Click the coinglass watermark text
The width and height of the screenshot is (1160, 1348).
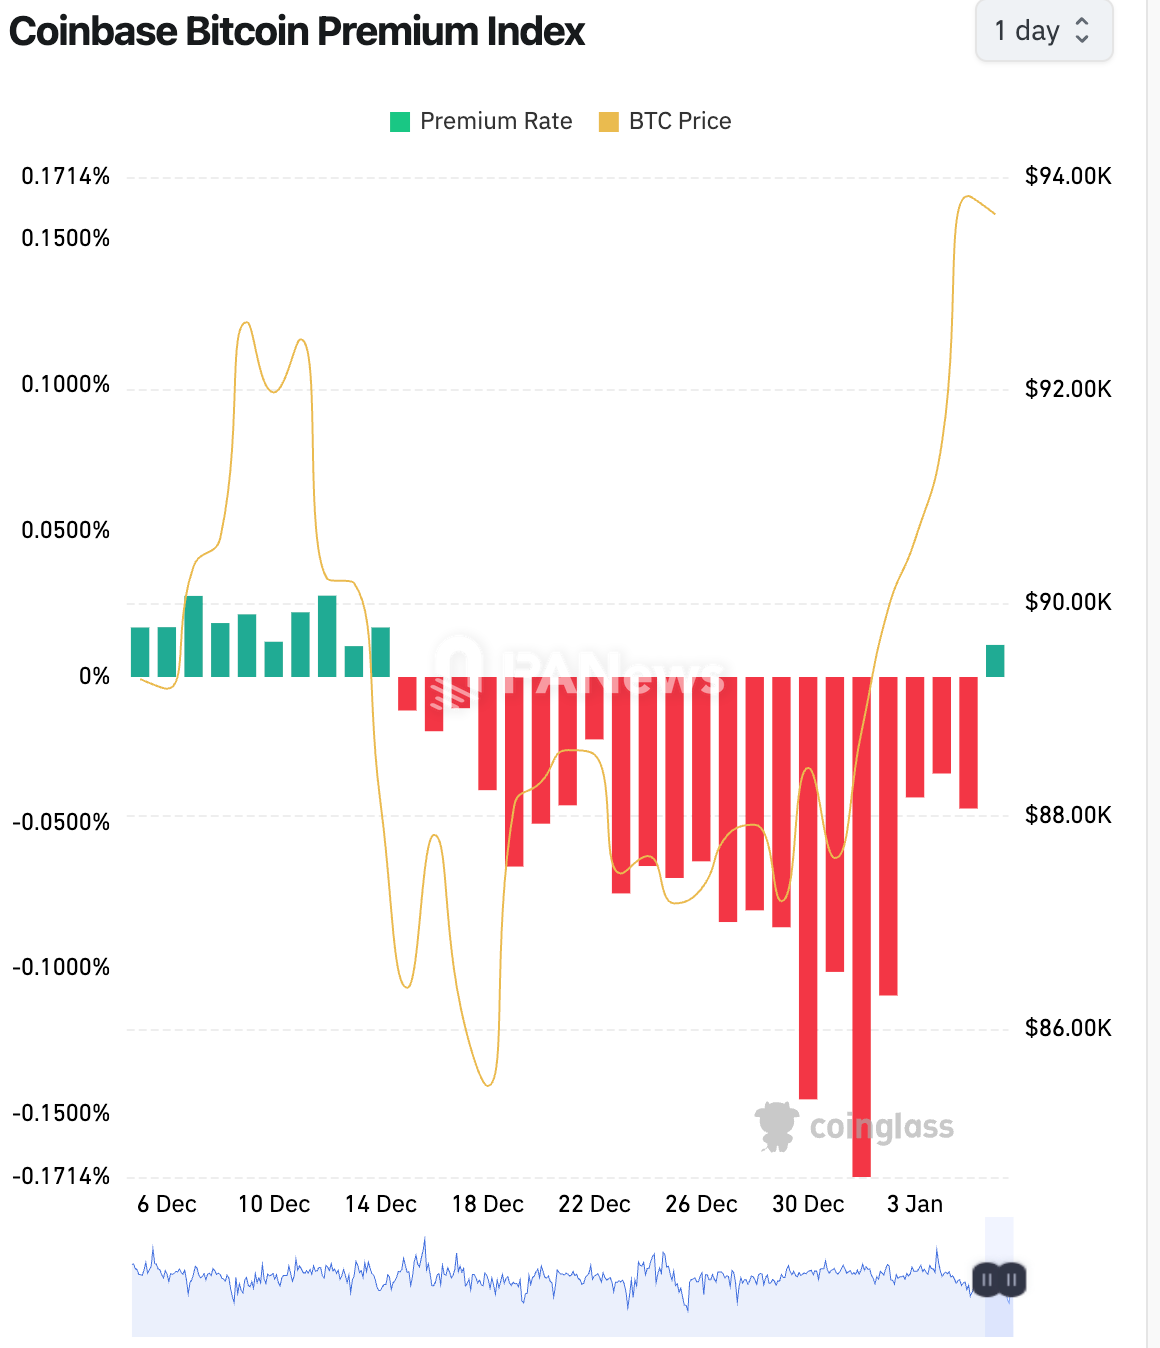[881, 1127]
